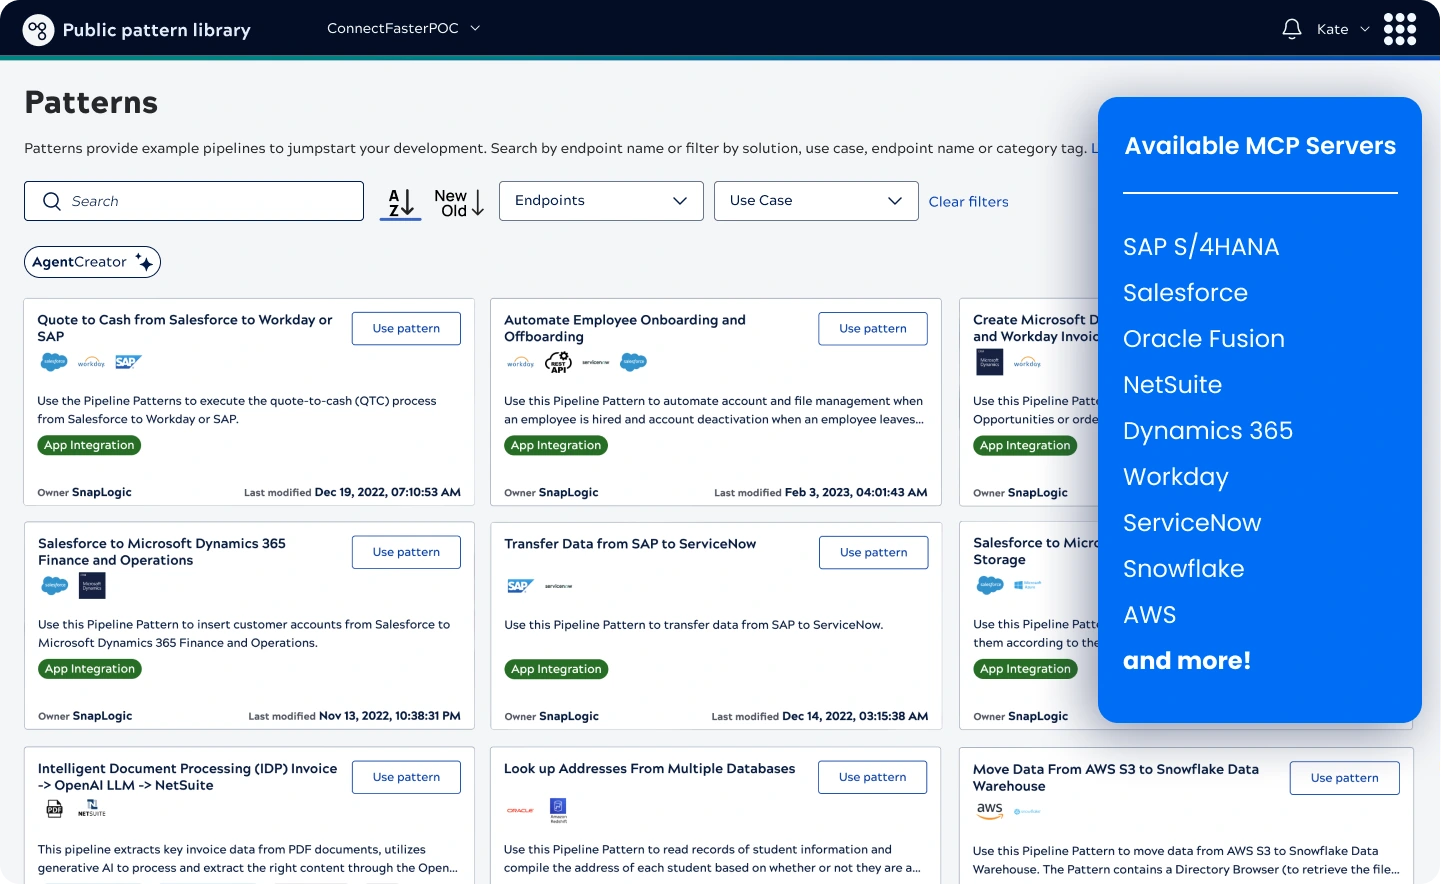
Task: Click the AgentCreator sparkle icon
Action: point(144,262)
